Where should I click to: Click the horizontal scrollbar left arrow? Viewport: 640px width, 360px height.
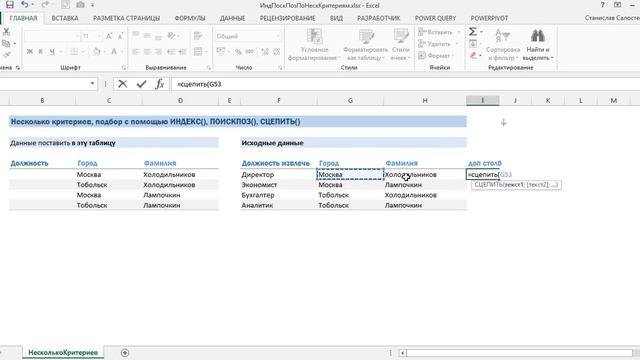pyautogui.click(x=402, y=353)
